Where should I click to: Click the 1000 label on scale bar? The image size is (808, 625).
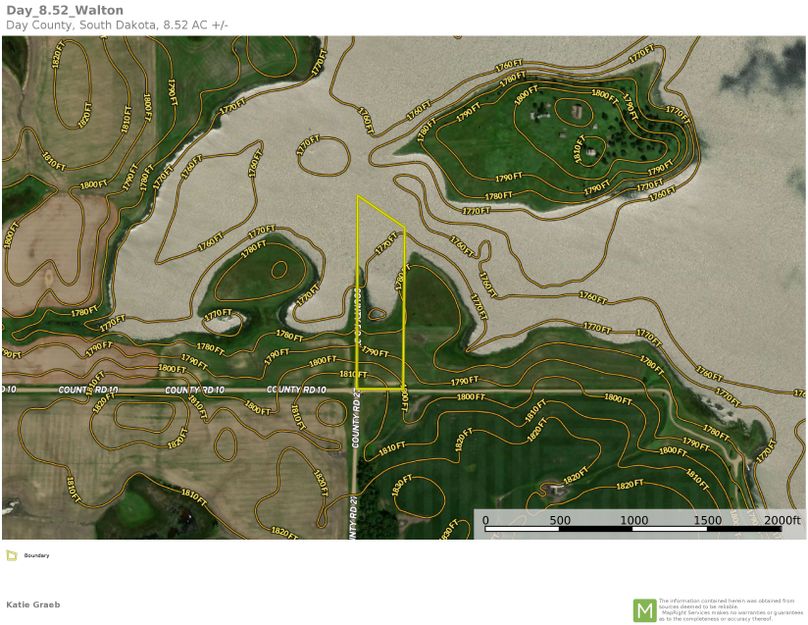tap(634, 520)
